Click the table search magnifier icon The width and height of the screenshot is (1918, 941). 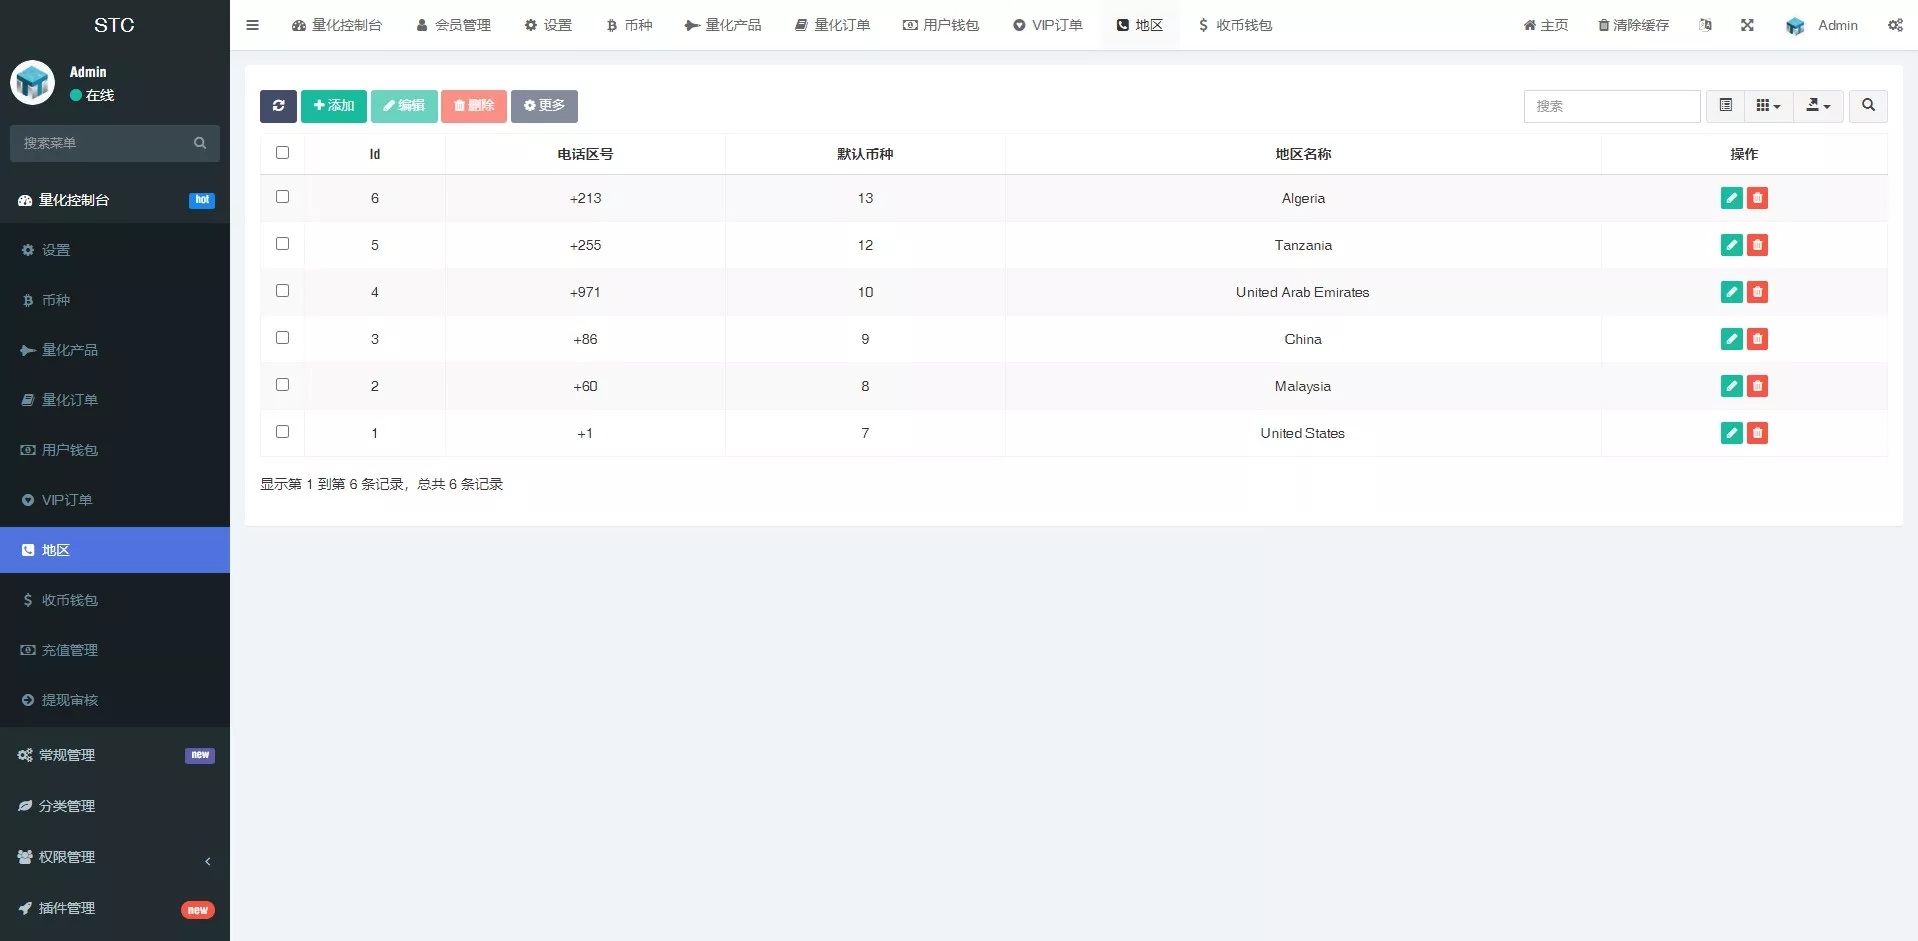[1867, 106]
